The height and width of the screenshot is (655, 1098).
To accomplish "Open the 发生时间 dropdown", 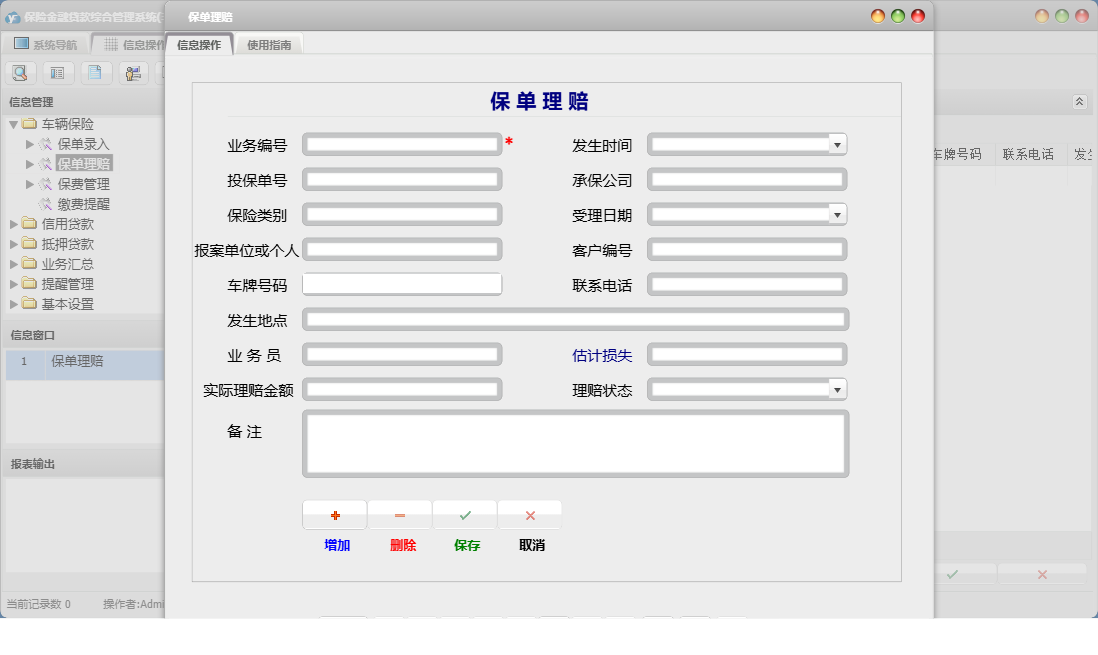I will pos(837,144).
